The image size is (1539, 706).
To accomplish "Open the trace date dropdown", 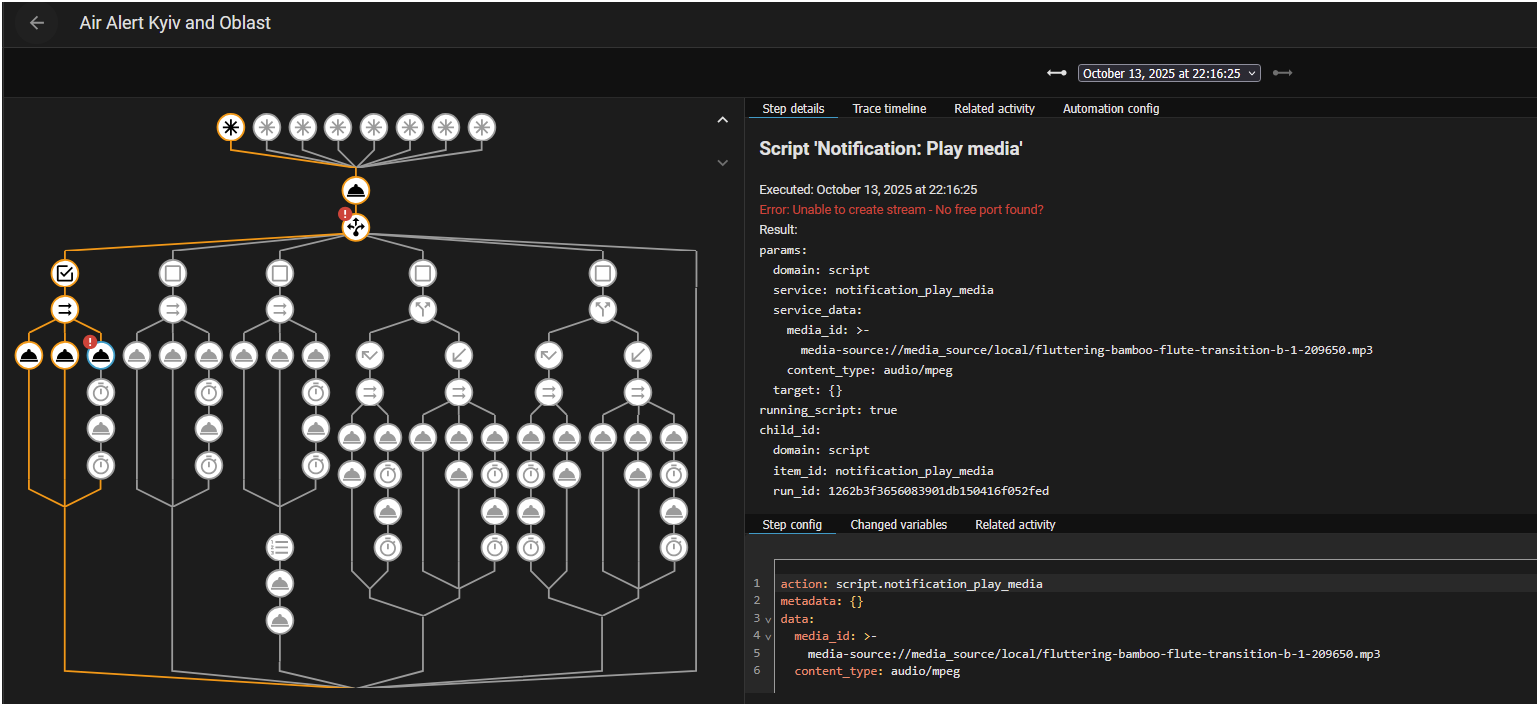I will (x=1169, y=73).
